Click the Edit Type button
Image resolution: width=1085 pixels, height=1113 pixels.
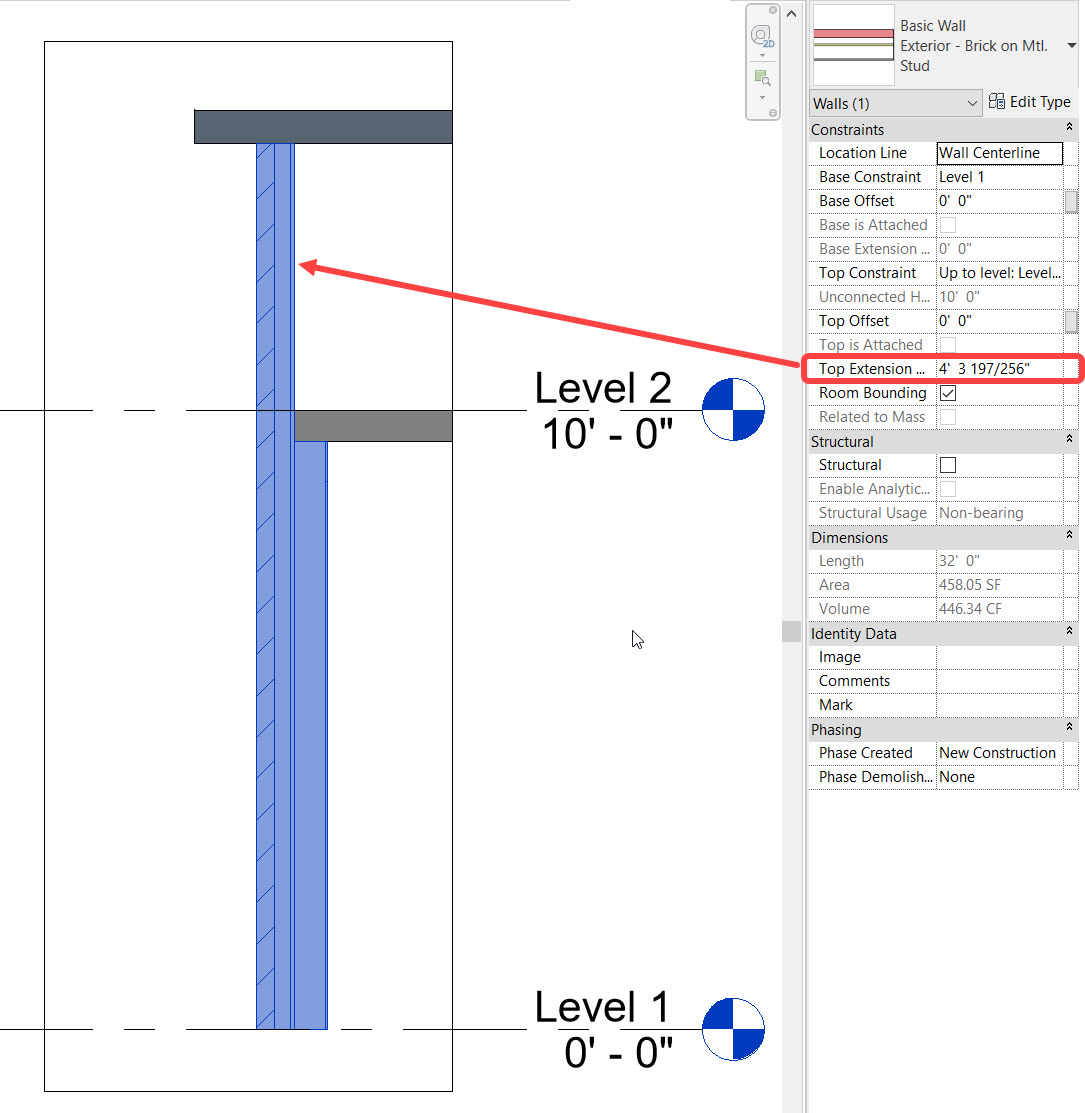click(1029, 101)
